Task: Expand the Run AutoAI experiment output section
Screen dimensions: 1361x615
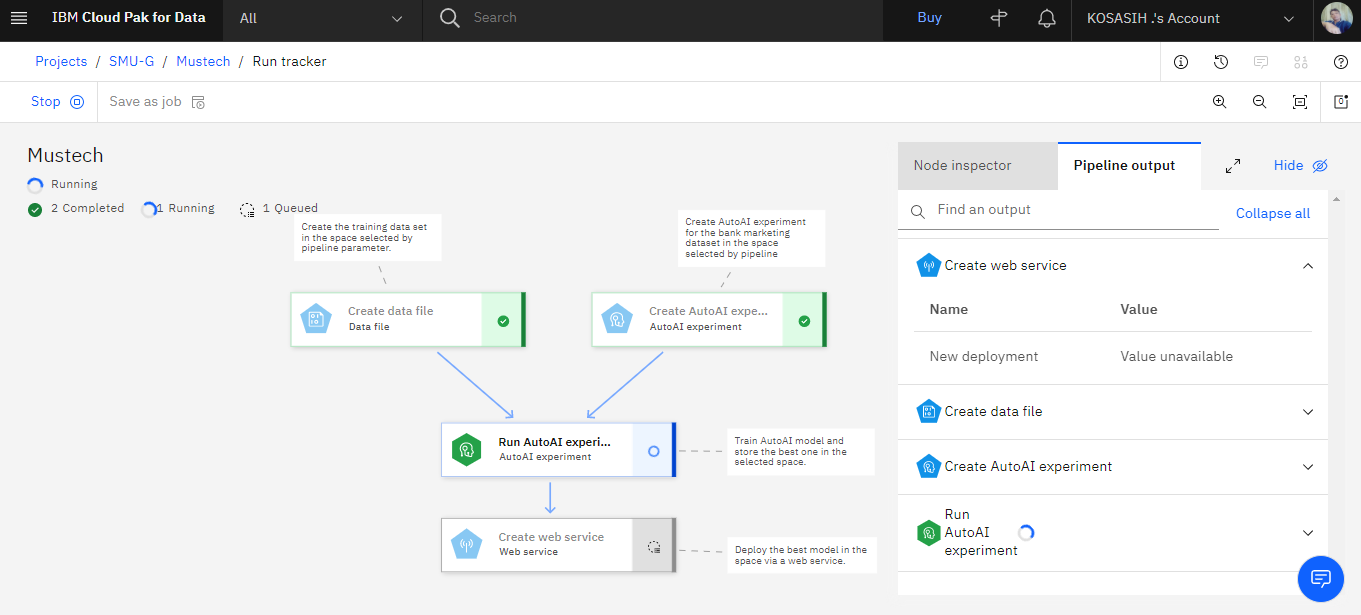Action: [x=1307, y=533]
